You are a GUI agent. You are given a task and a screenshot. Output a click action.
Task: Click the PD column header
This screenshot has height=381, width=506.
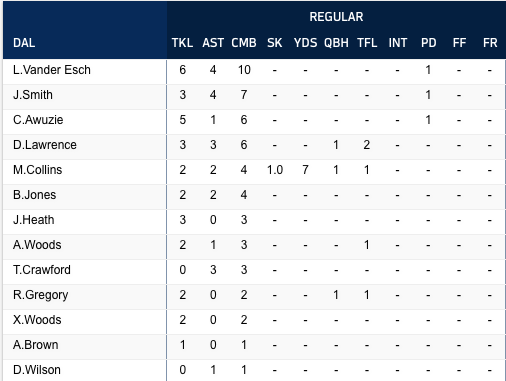(x=428, y=43)
